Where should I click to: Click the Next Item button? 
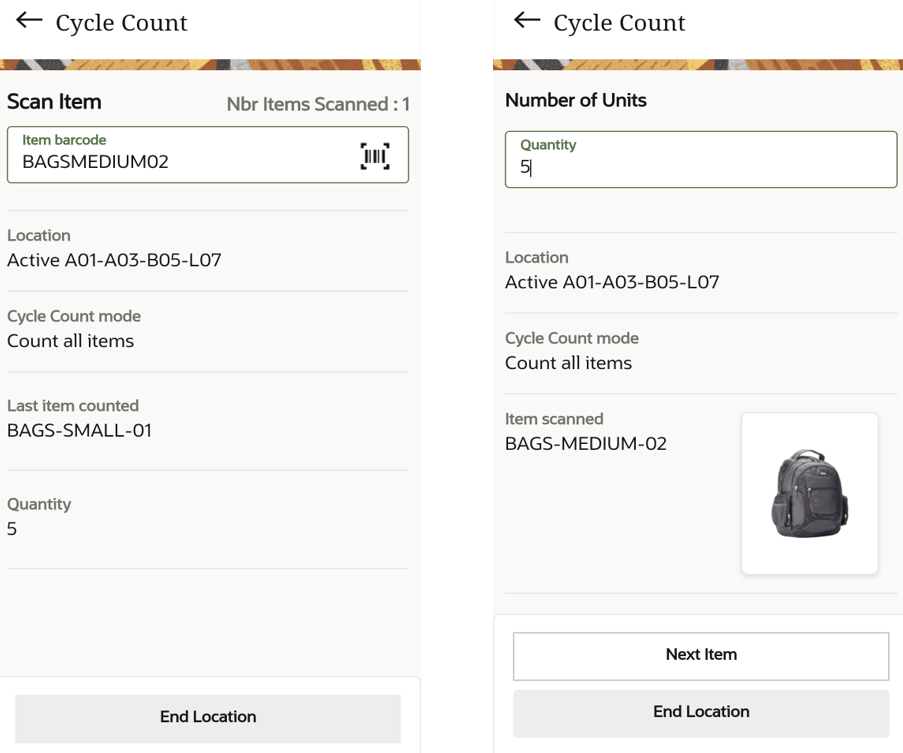click(701, 656)
